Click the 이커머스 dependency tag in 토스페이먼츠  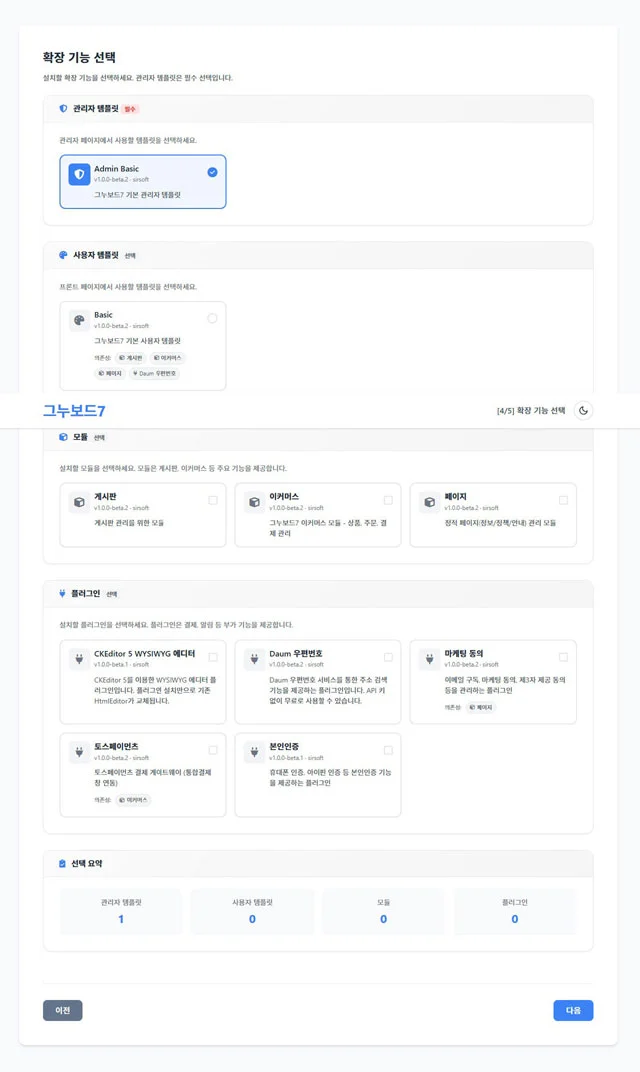[x=133, y=800]
